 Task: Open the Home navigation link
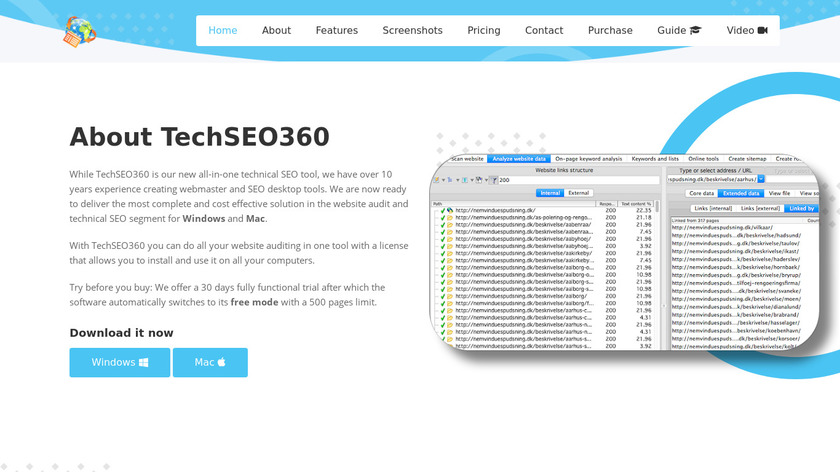[222, 31]
